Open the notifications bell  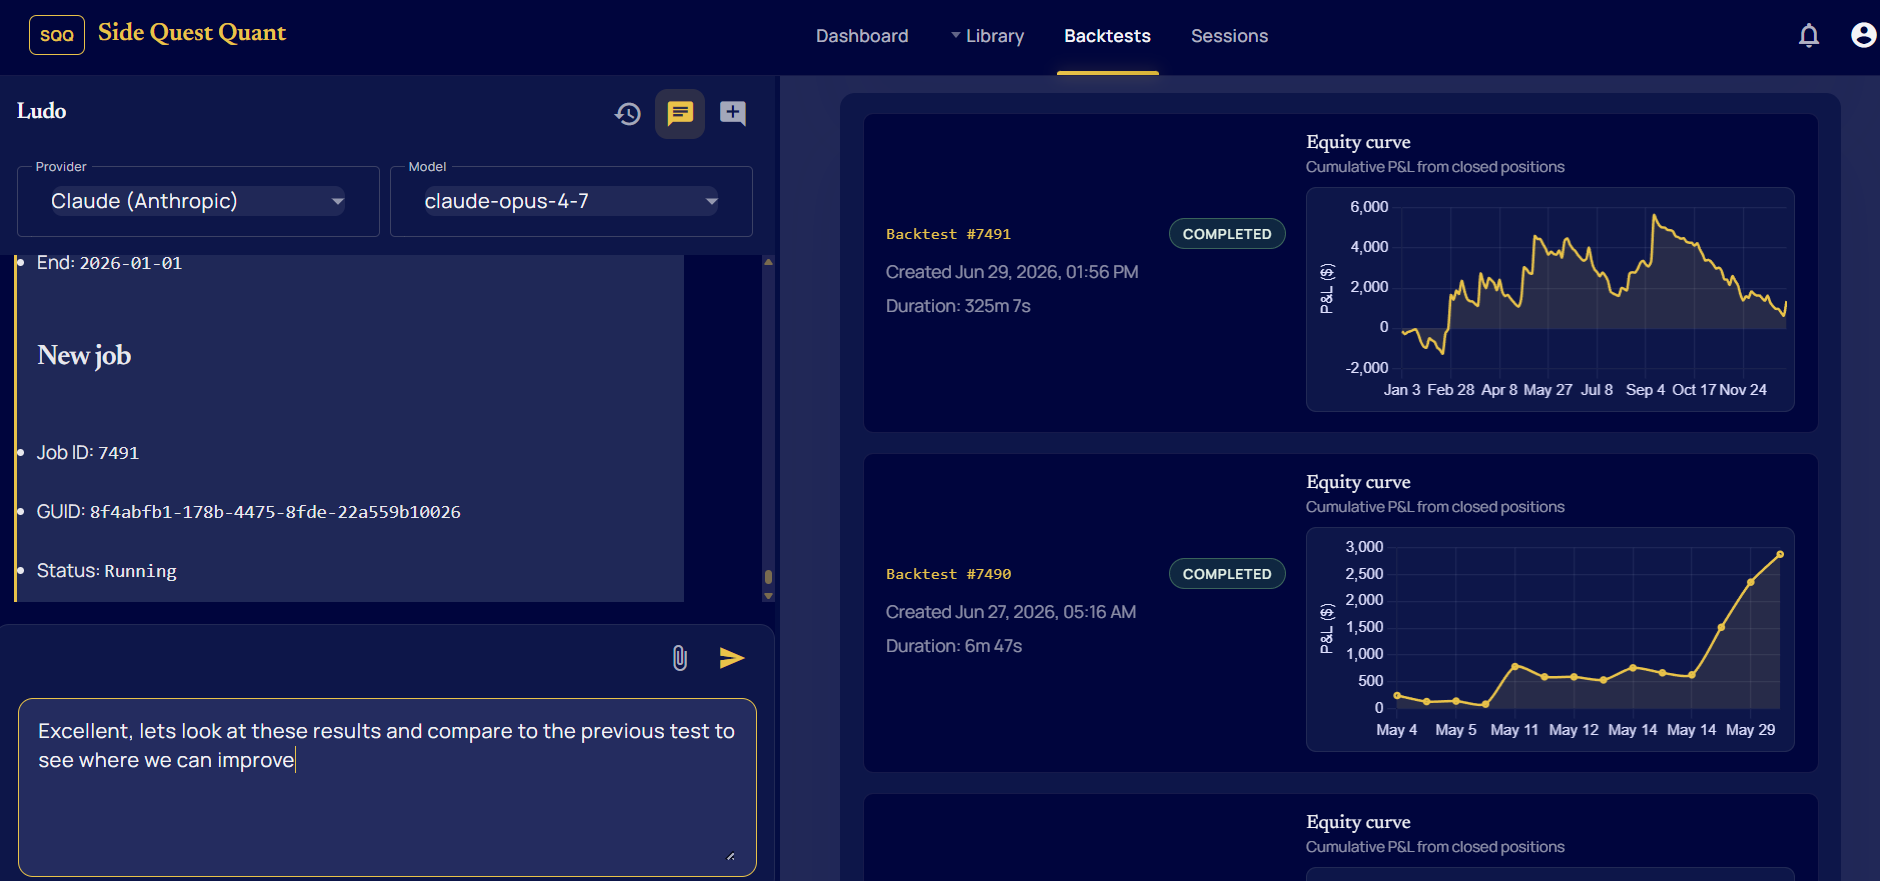pyautogui.click(x=1808, y=36)
